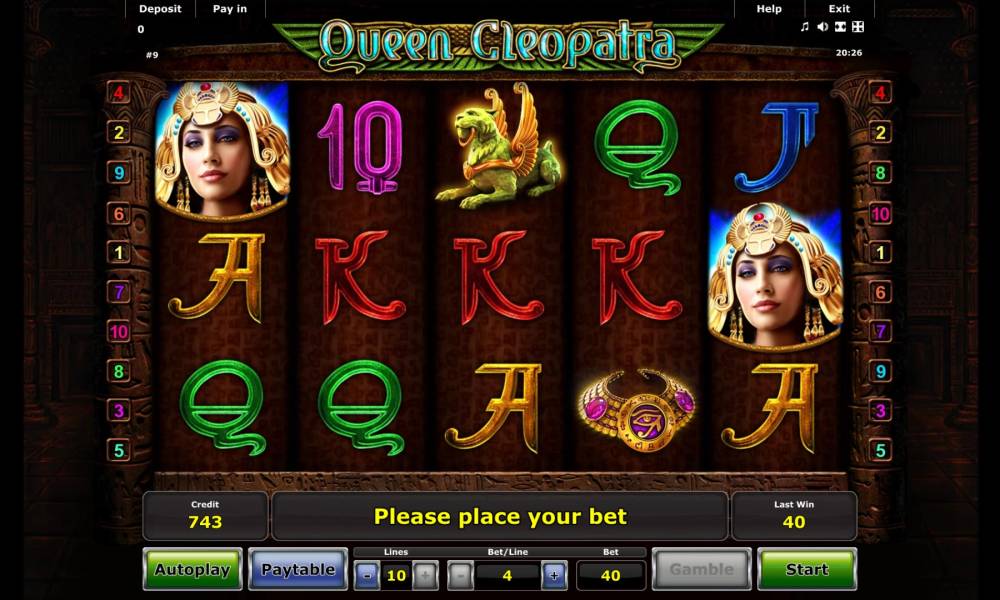Open the Help menu item
The height and width of the screenshot is (600, 1000).
click(768, 9)
